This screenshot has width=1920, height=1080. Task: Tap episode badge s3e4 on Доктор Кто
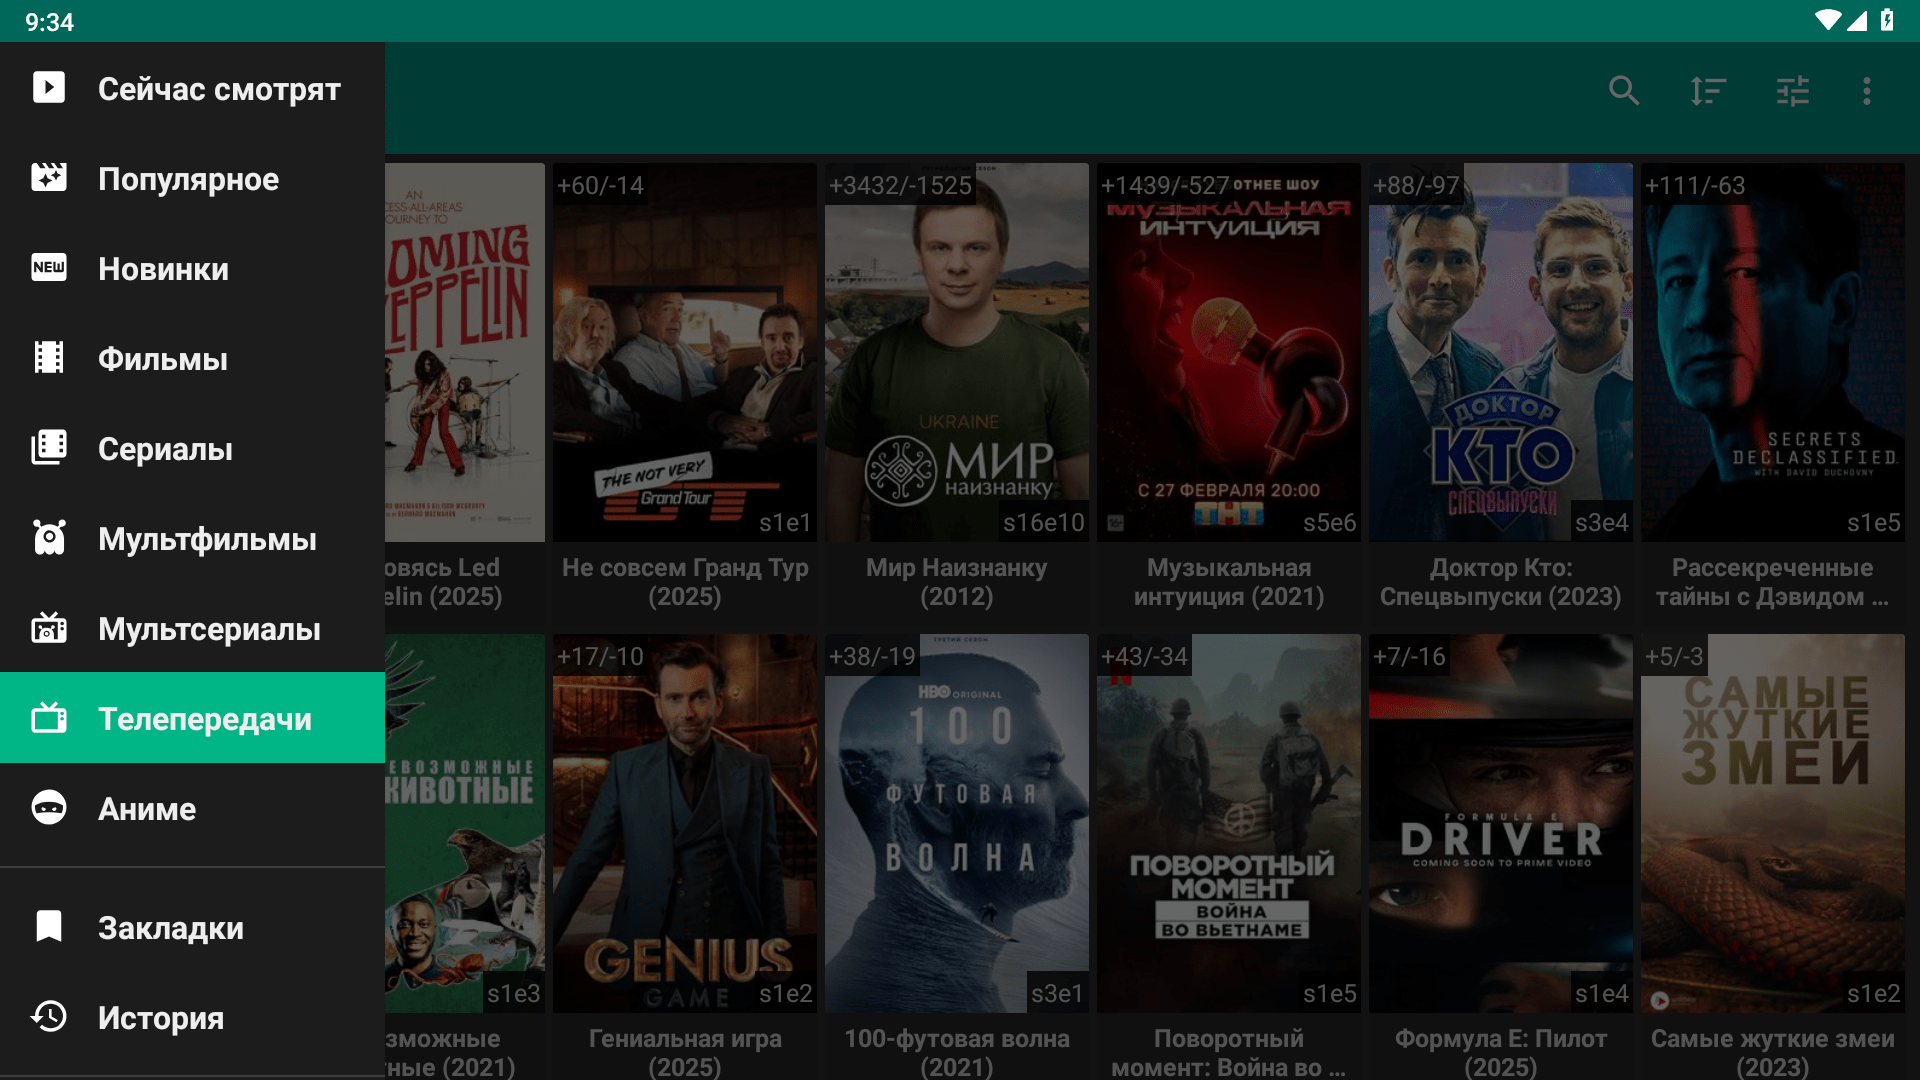[1602, 522]
